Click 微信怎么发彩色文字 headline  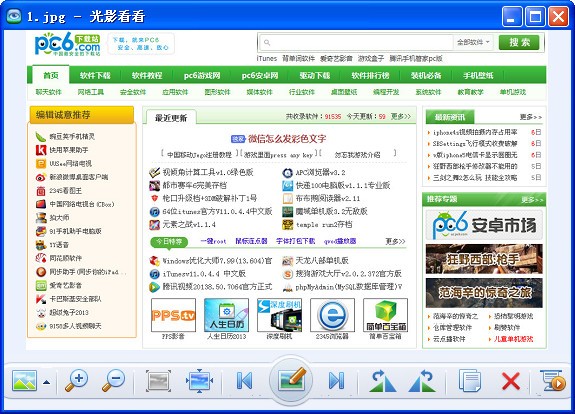(x=287, y=139)
